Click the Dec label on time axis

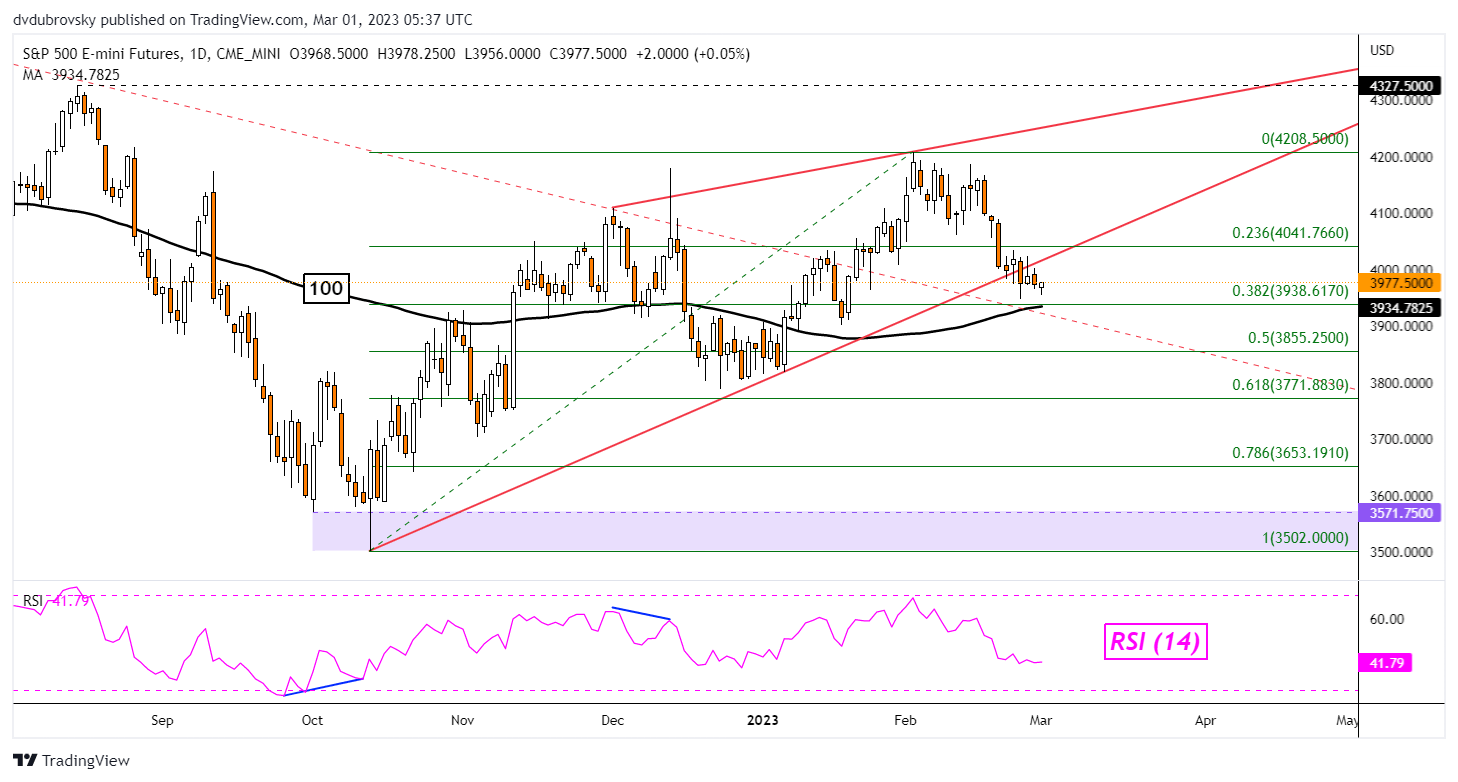tap(612, 719)
